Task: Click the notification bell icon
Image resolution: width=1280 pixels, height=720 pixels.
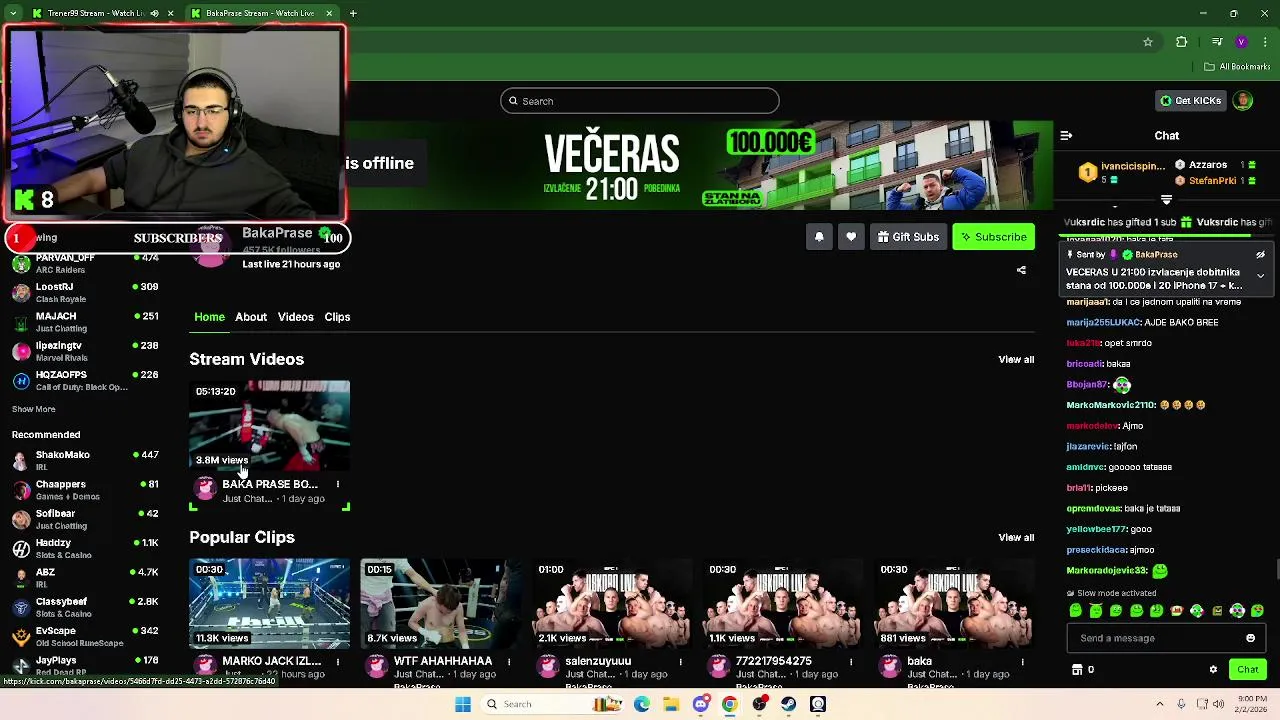Action: tap(819, 237)
